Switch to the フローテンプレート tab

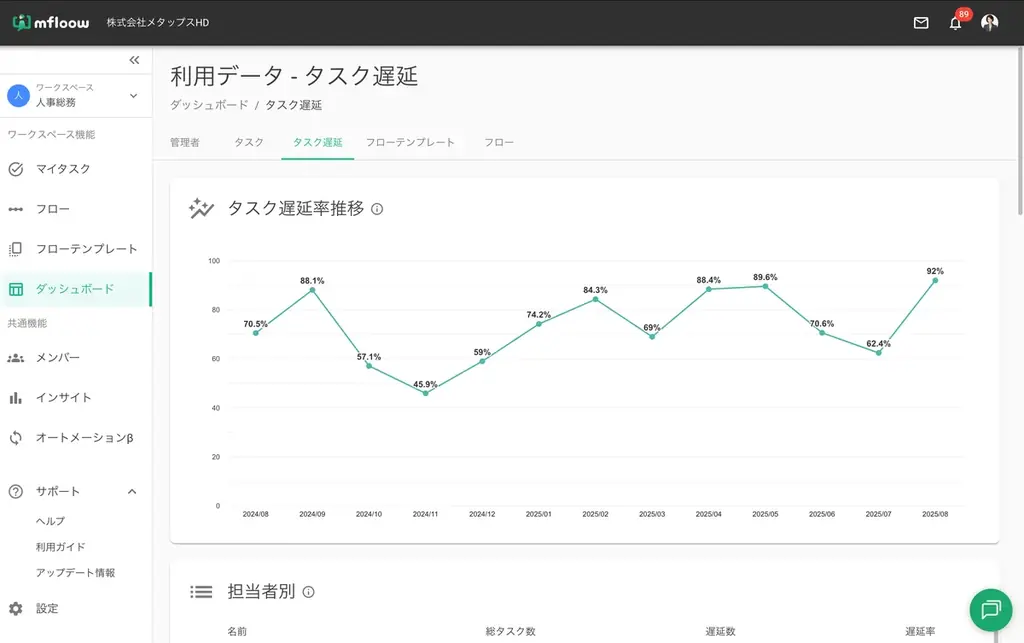(410, 143)
